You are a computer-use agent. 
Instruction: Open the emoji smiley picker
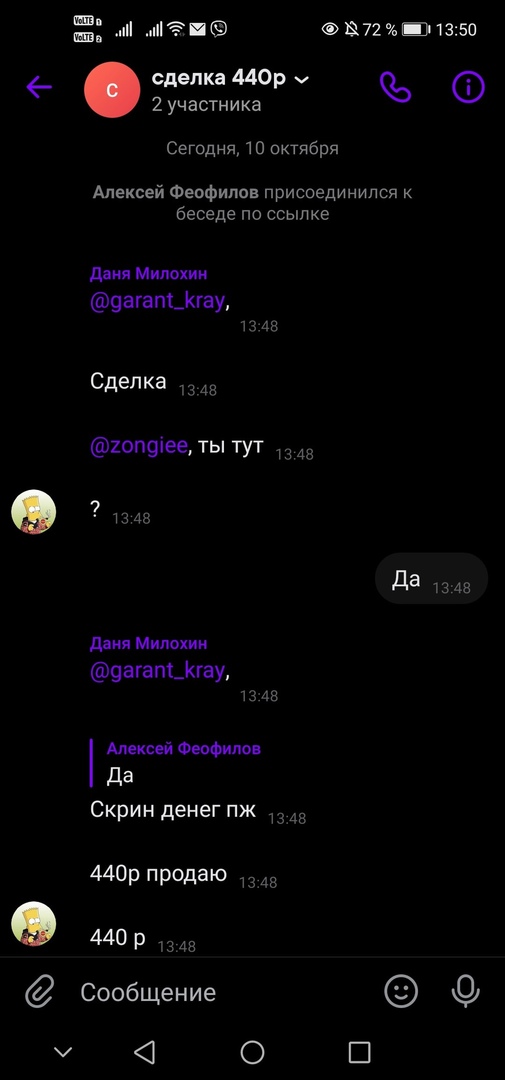point(401,992)
